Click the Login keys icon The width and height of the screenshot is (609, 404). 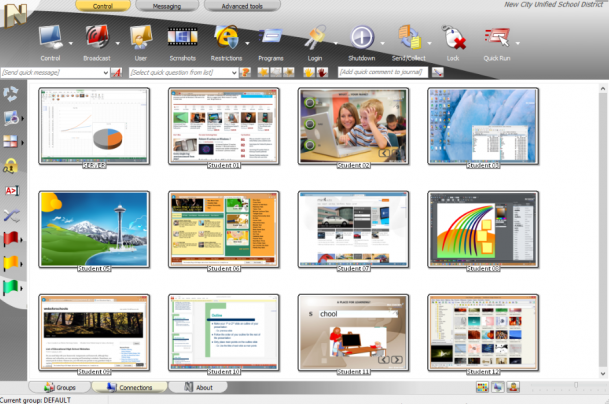click(x=315, y=37)
